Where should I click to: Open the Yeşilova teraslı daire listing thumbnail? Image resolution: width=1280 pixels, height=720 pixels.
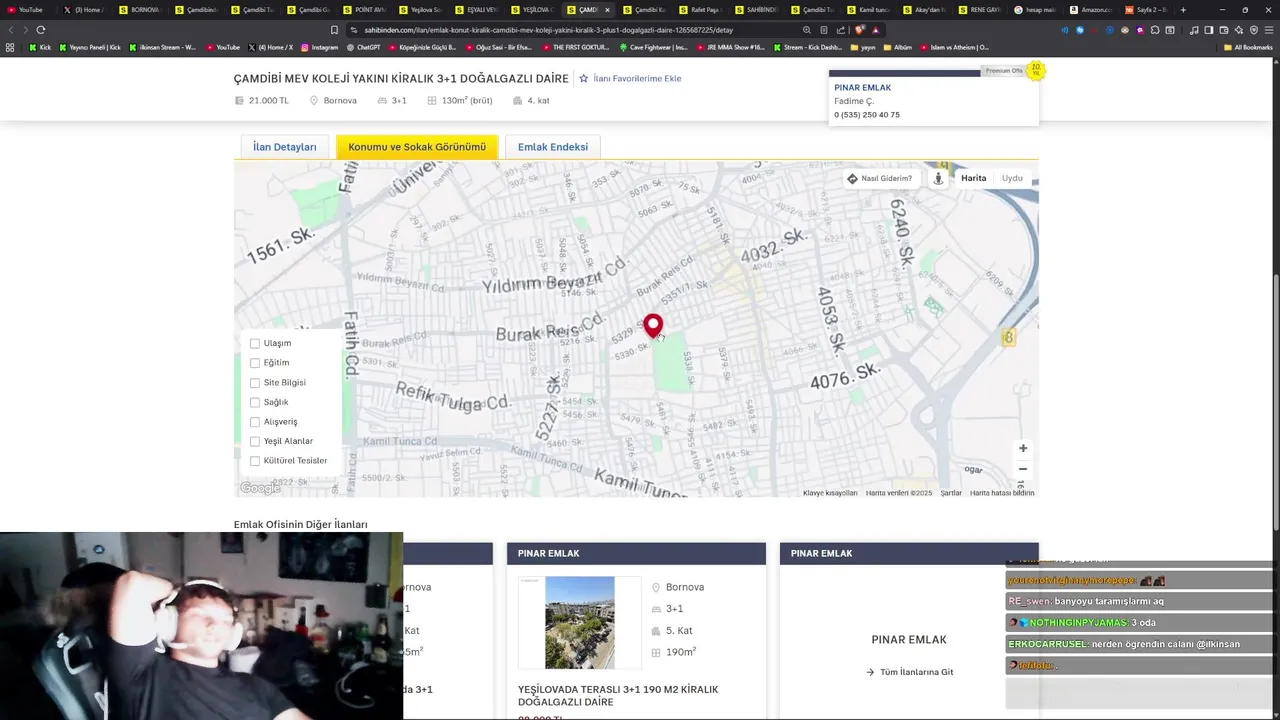[x=580, y=622]
